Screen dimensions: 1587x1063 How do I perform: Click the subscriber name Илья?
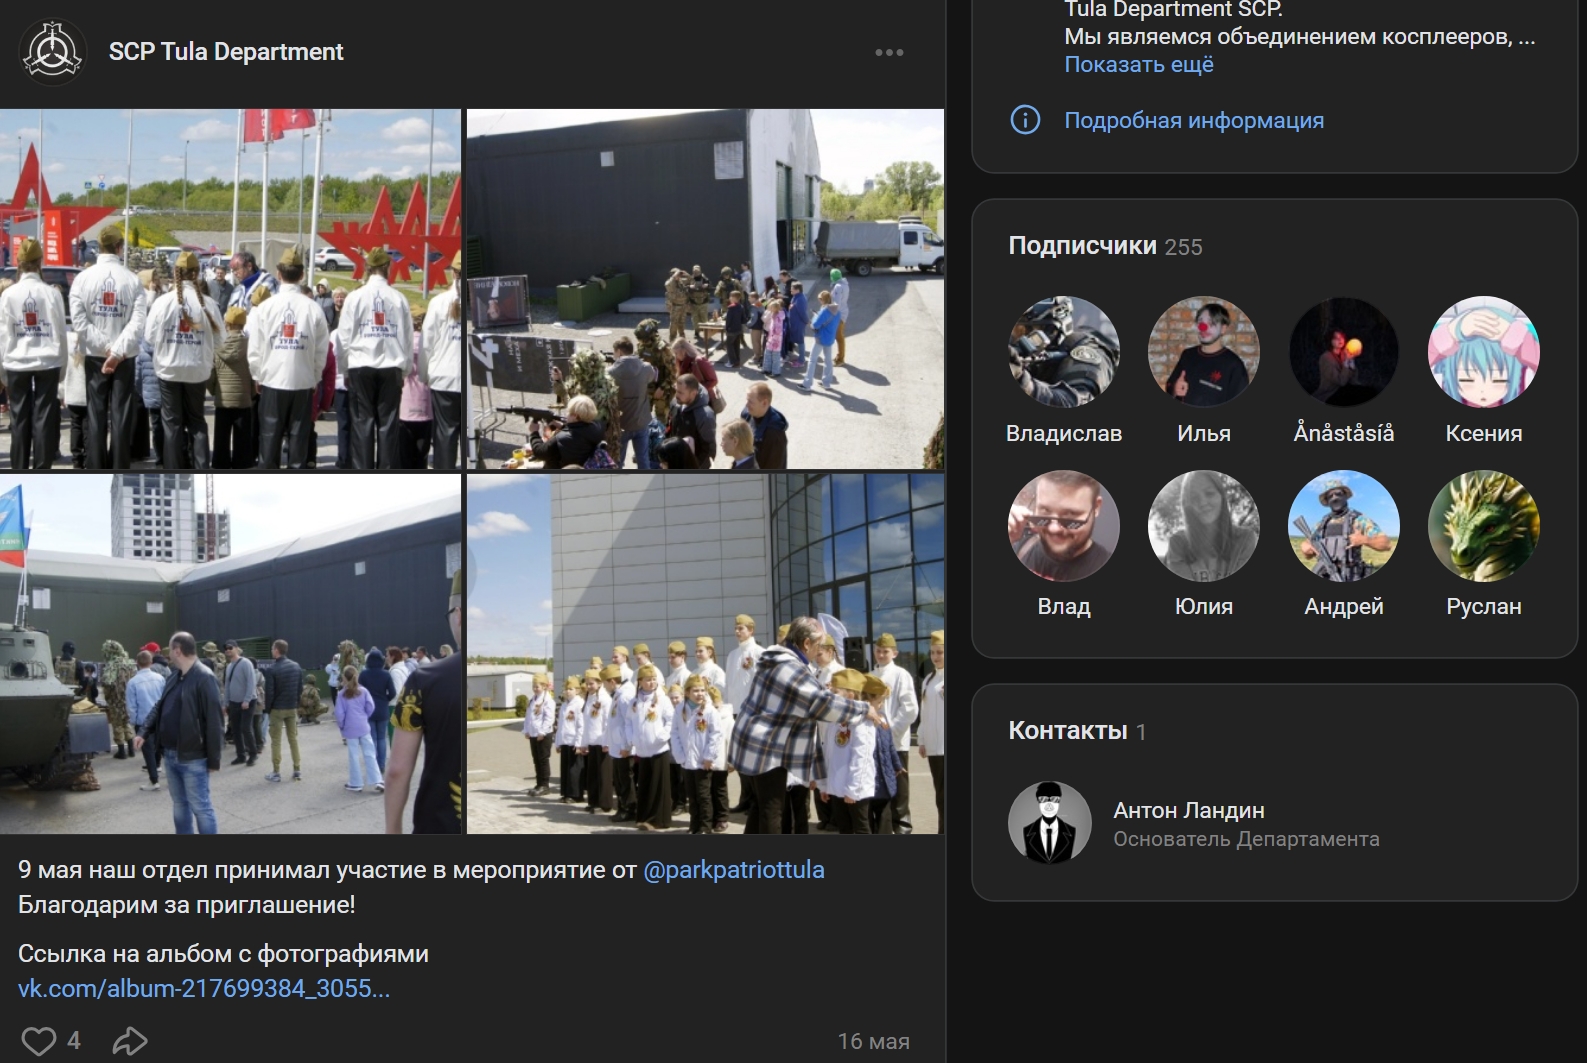(x=1204, y=433)
